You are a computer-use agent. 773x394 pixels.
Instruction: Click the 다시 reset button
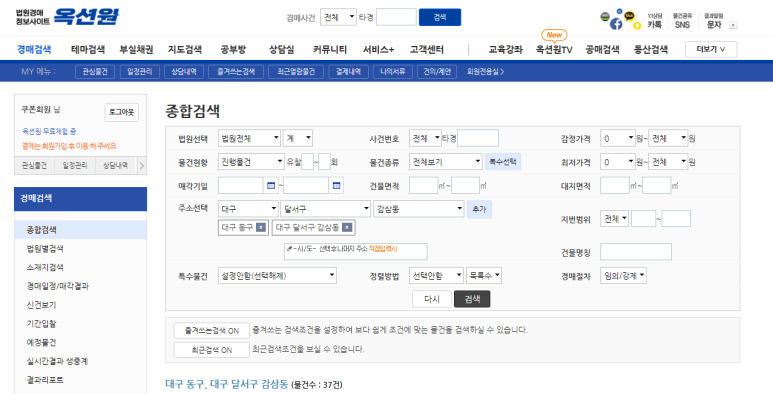(x=432, y=299)
